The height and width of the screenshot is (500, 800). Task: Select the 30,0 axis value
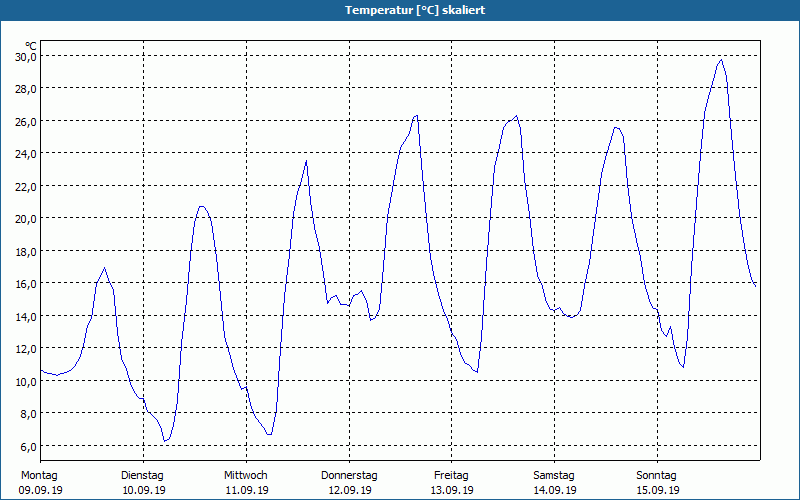(x=26, y=56)
